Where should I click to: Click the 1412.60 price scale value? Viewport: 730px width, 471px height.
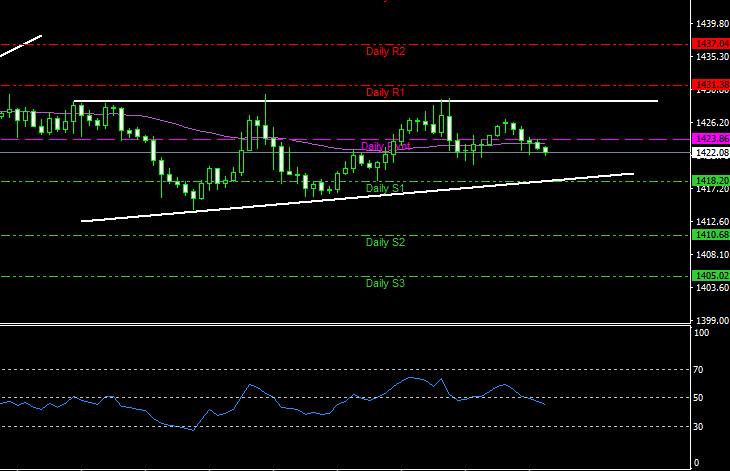pos(712,222)
